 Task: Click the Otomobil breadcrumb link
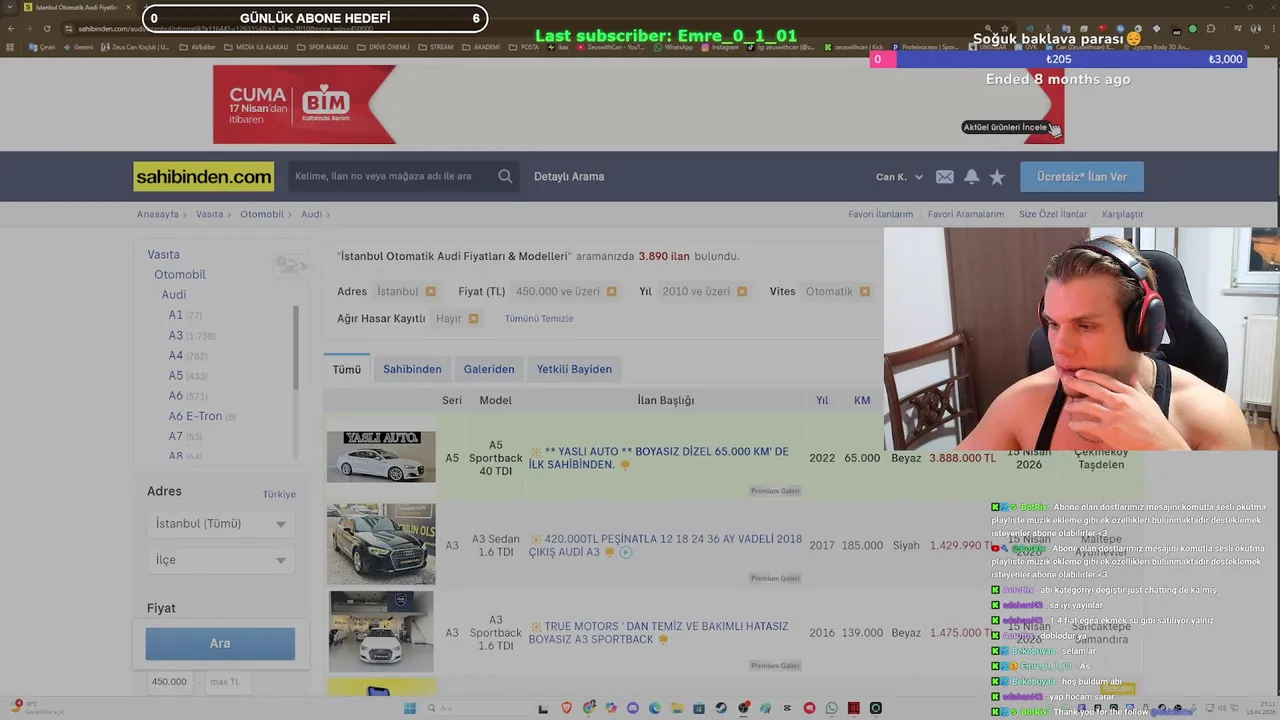[262, 214]
